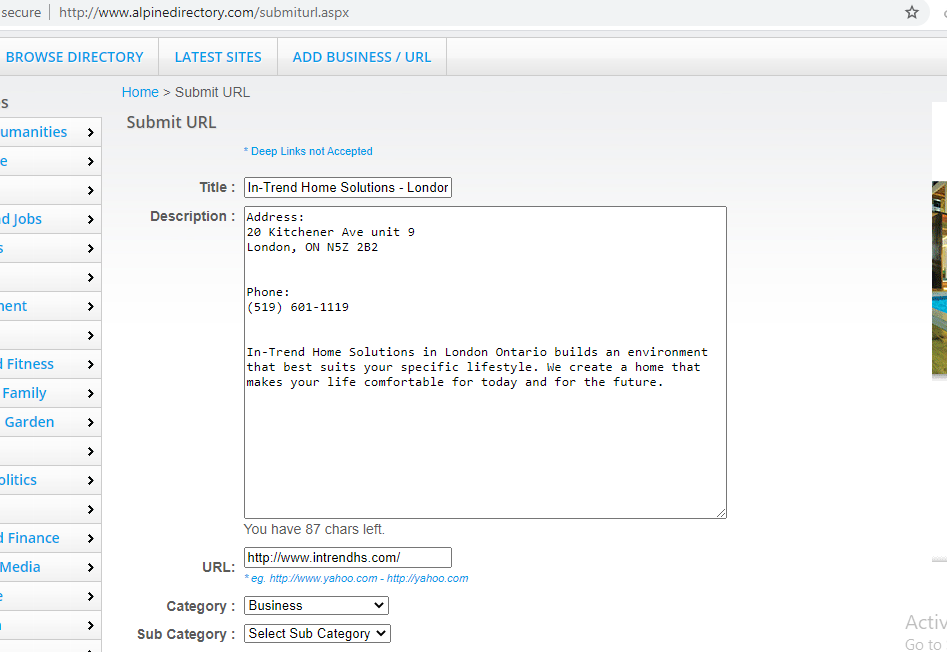Follow the Home breadcrumb link
The height and width of the screenshot is (652, 947).
140,92
